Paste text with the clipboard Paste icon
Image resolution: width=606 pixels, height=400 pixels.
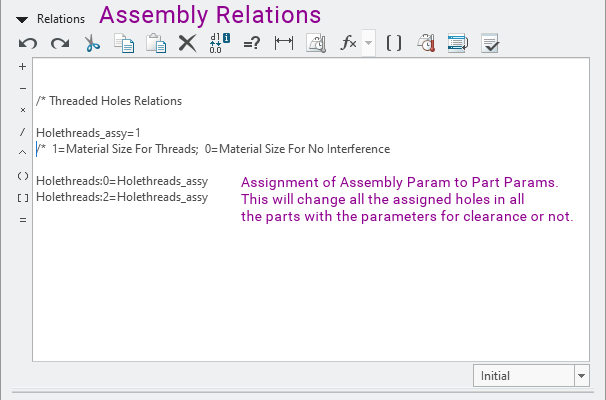click(x=156, y=43)
